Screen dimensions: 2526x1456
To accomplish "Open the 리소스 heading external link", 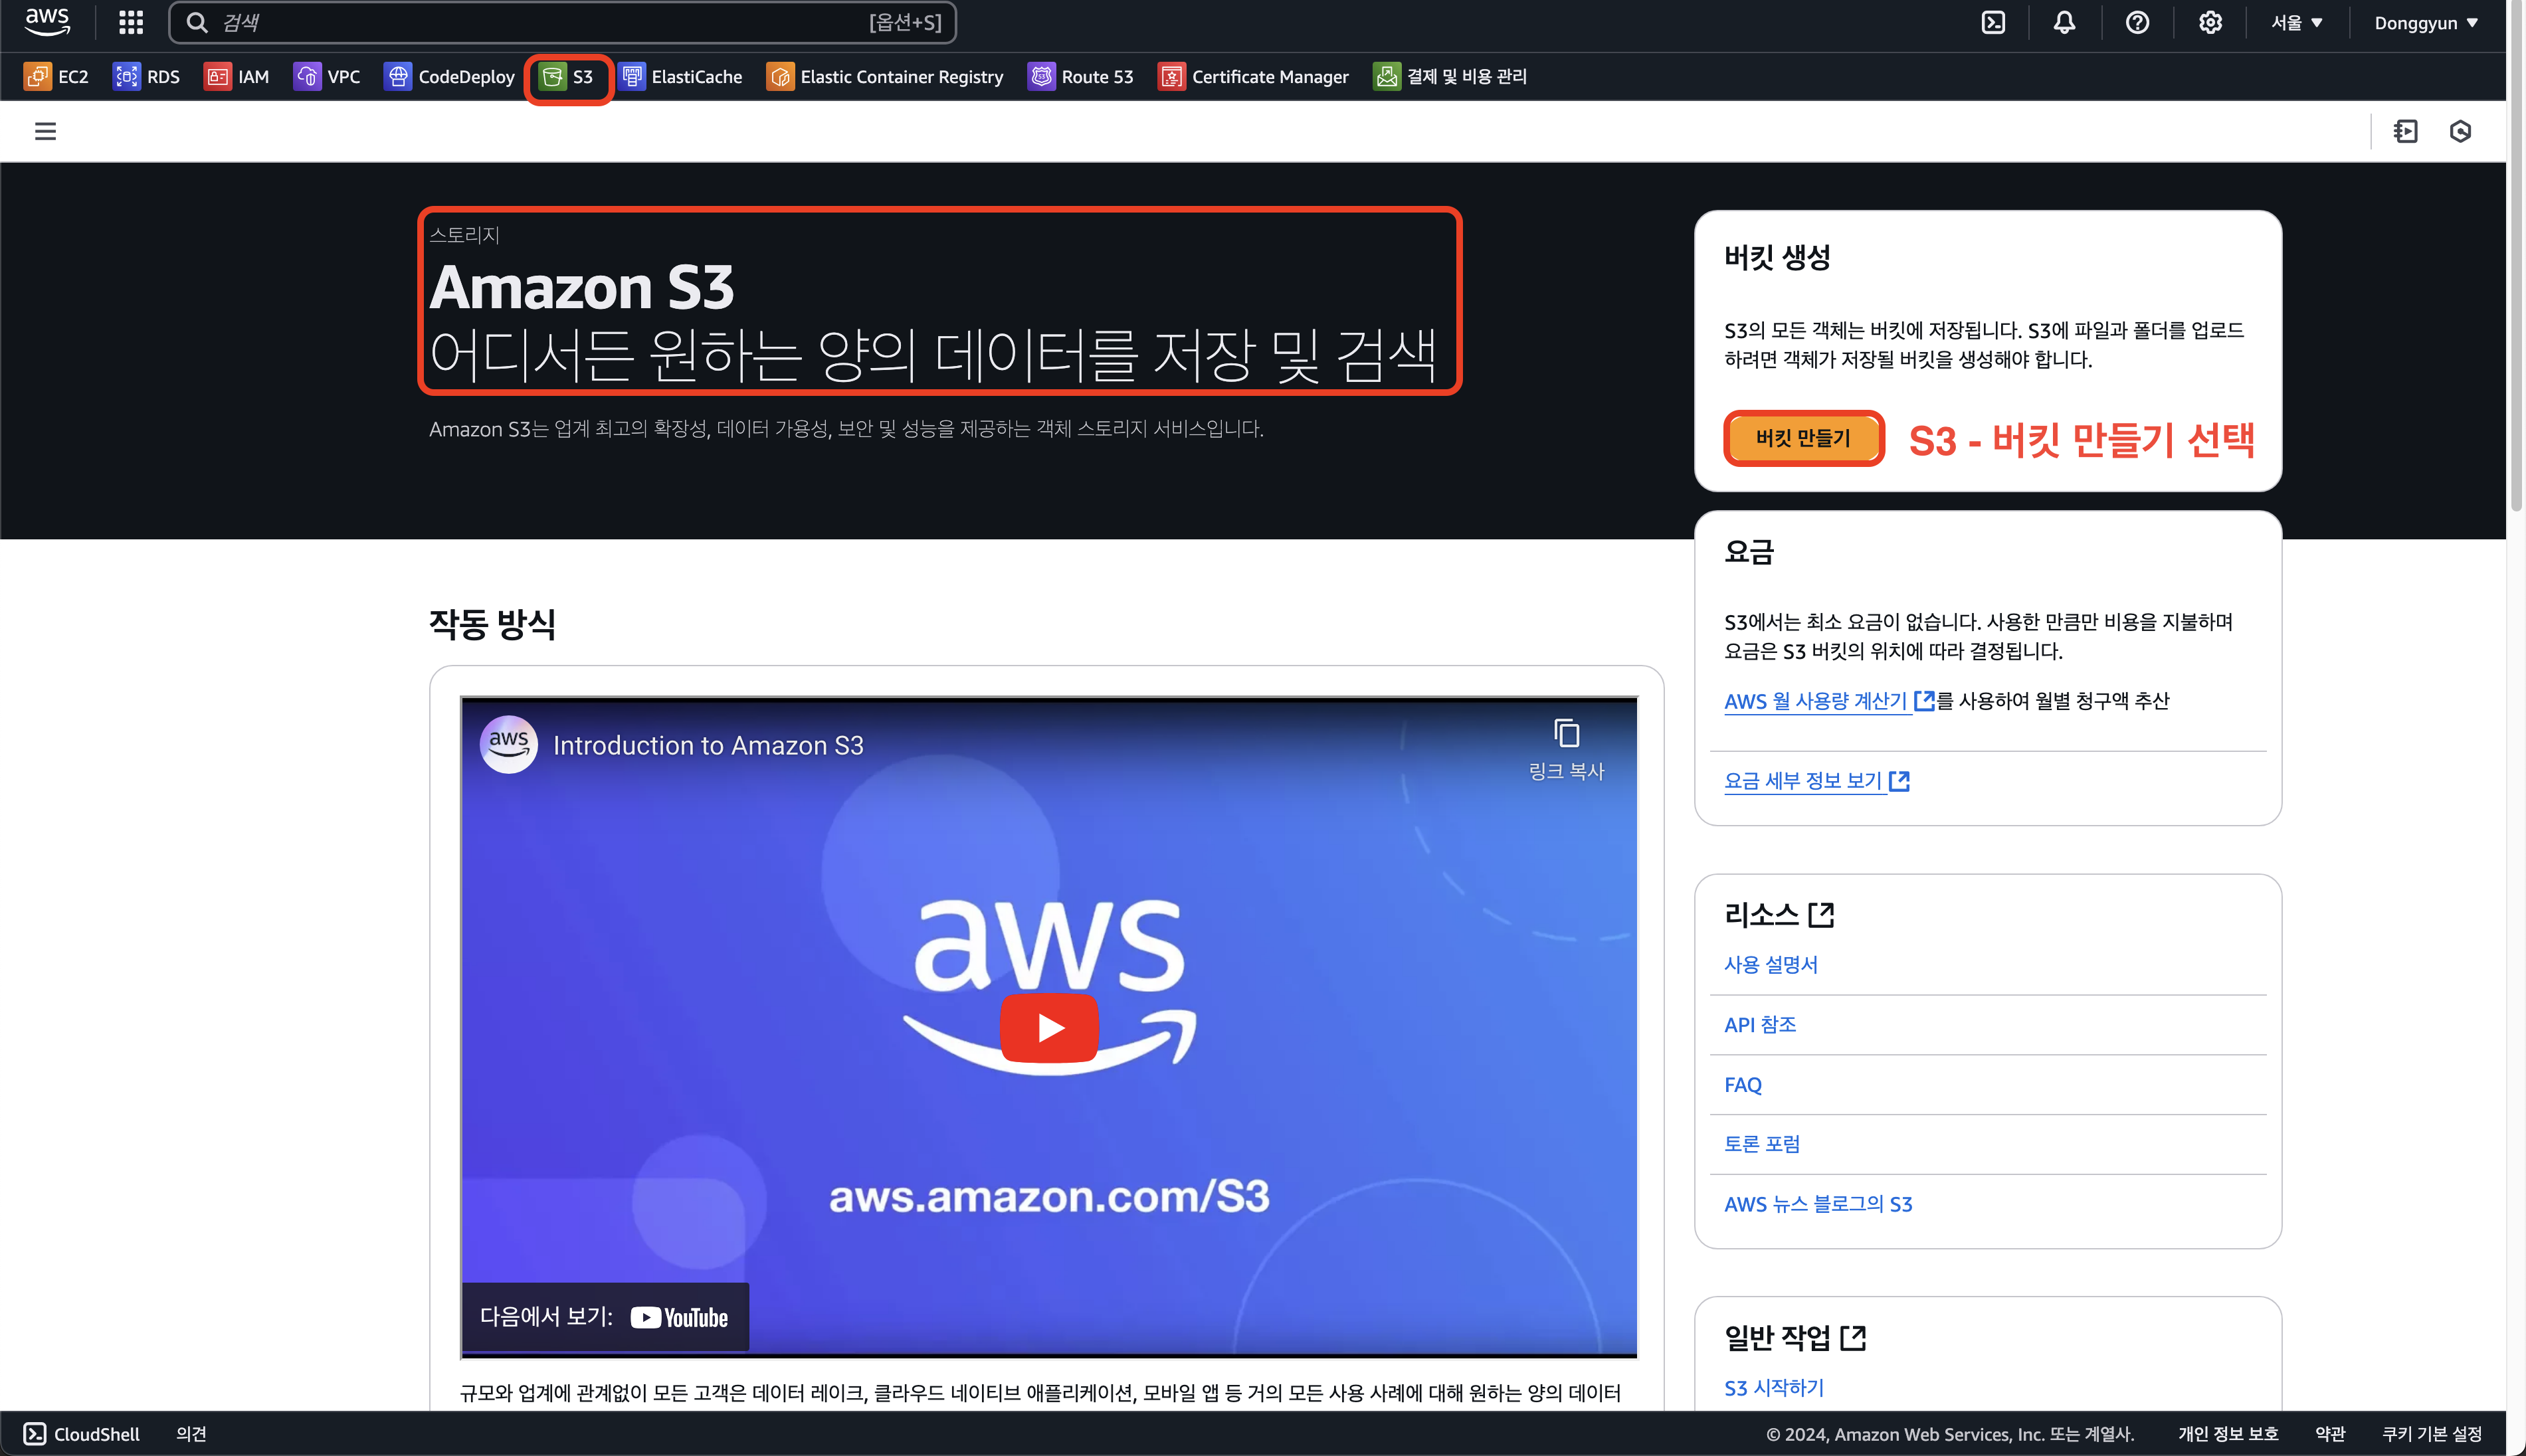I will click(1778, 914).
